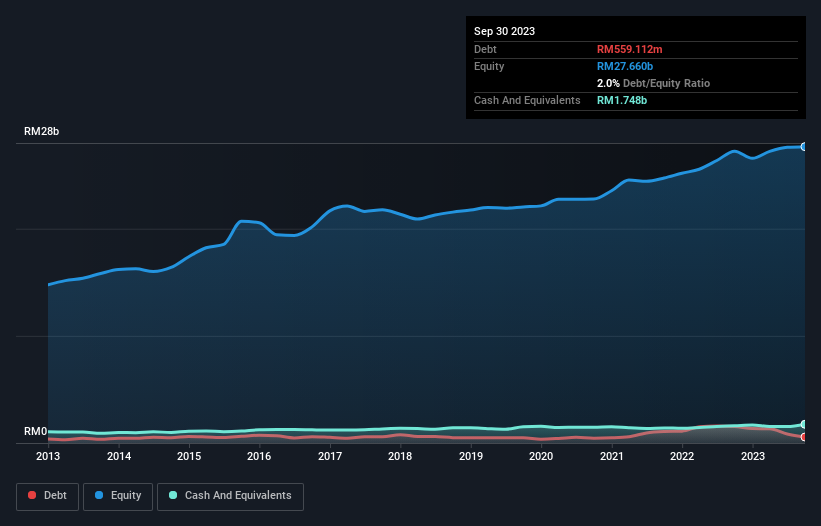The width and height of the screenshot is (821, 526).
Task: Hide Cash And Equivalents via legend button
Action: tap(230, 496)
